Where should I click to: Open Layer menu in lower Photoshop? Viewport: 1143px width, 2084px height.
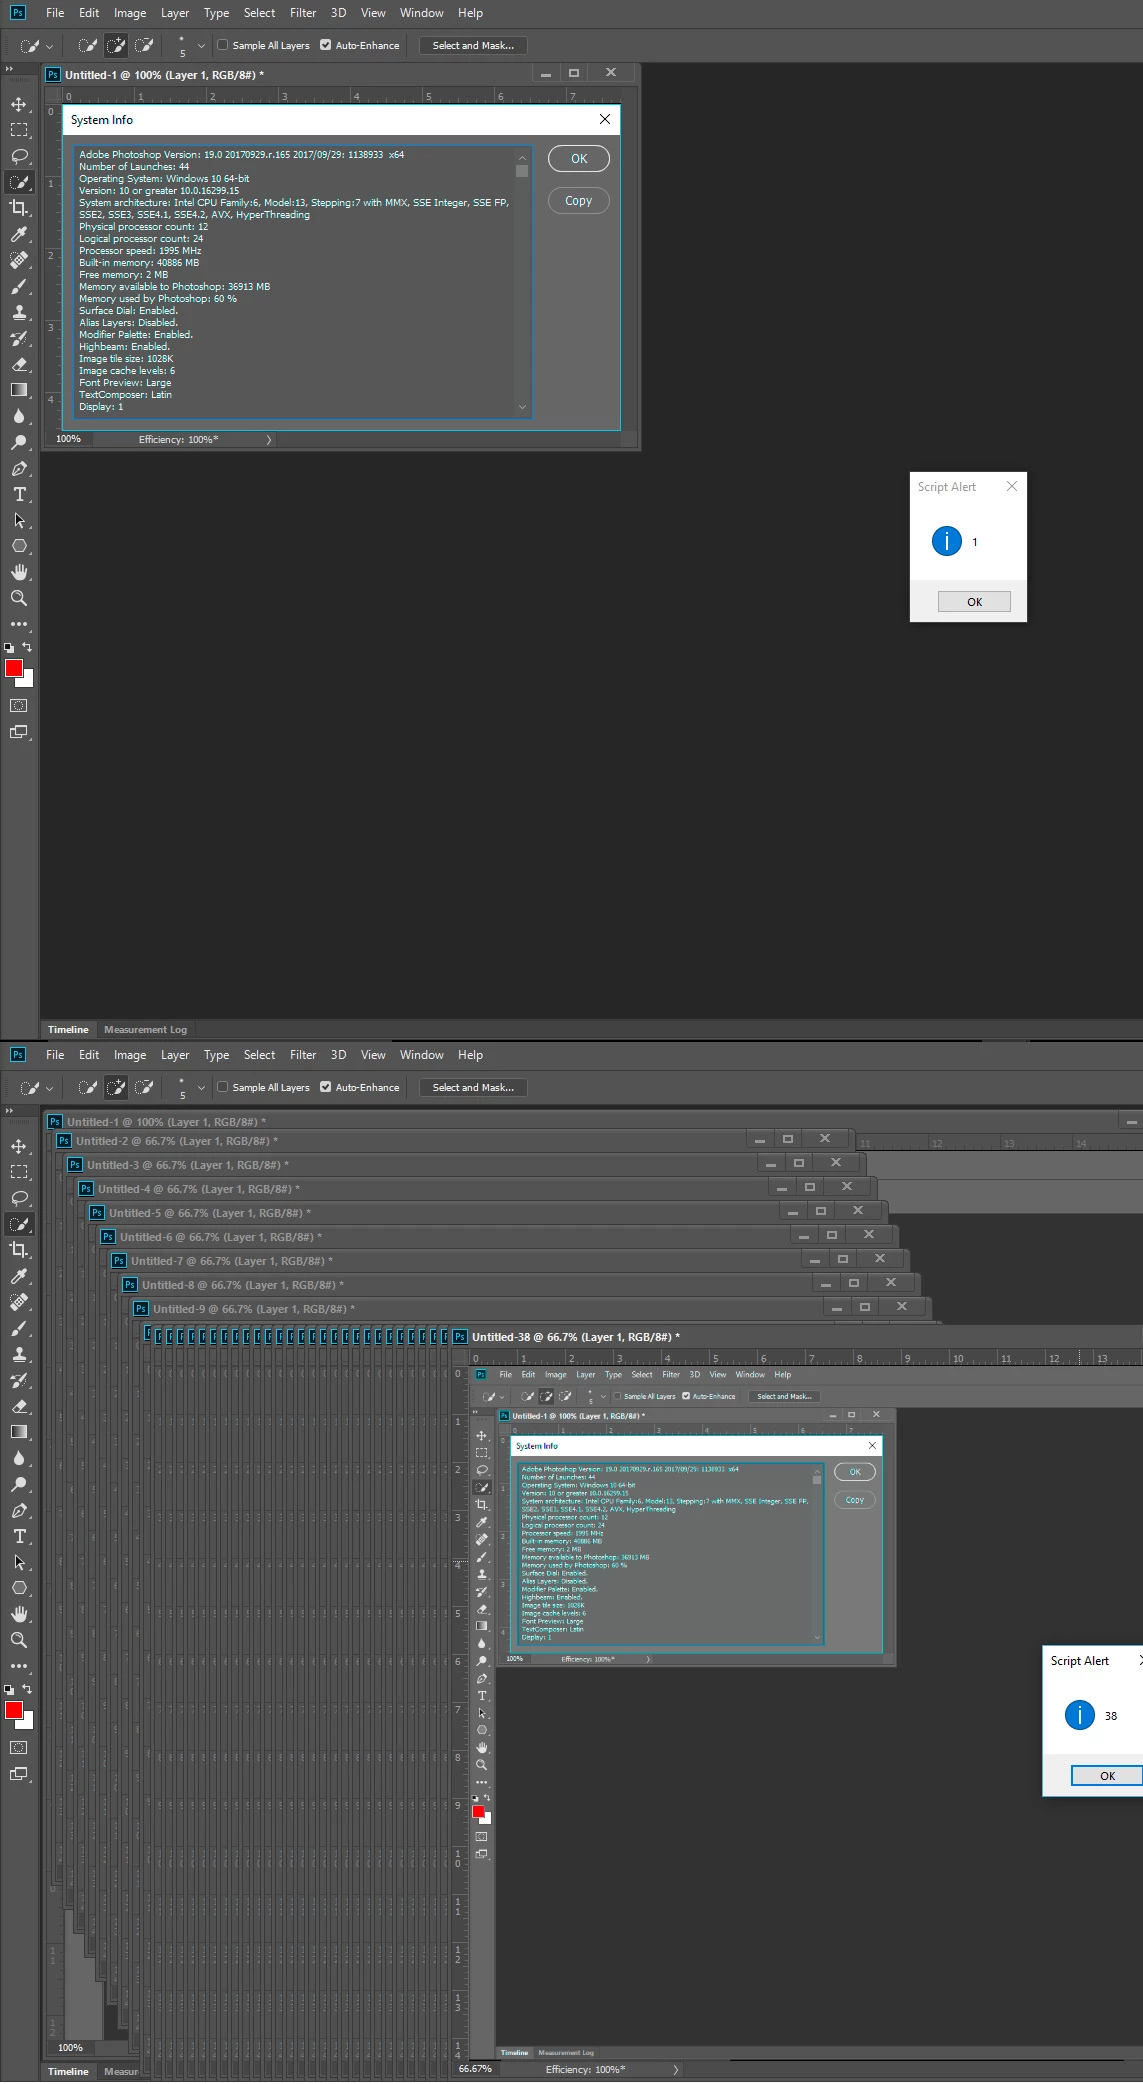coord(175,1055)
